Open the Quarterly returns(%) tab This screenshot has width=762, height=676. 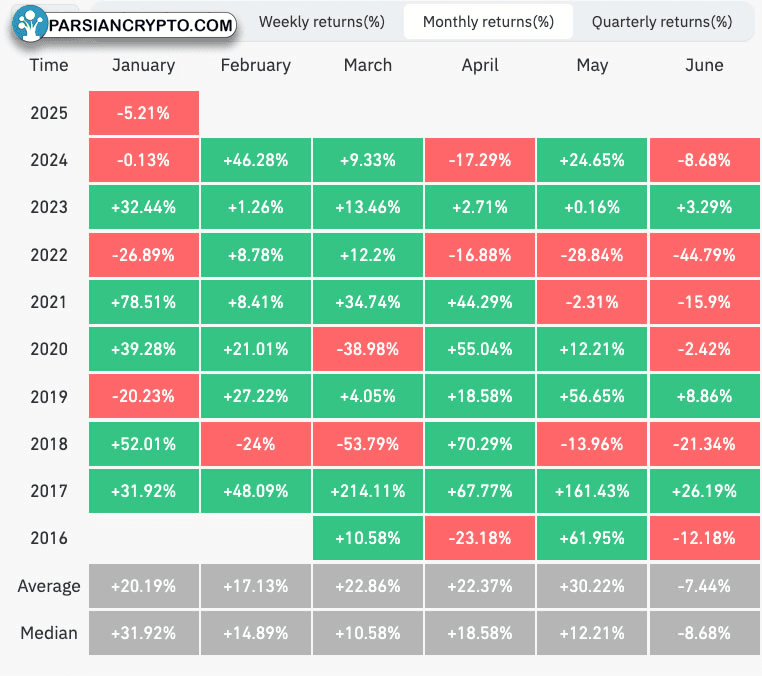(x=662, y=22)
